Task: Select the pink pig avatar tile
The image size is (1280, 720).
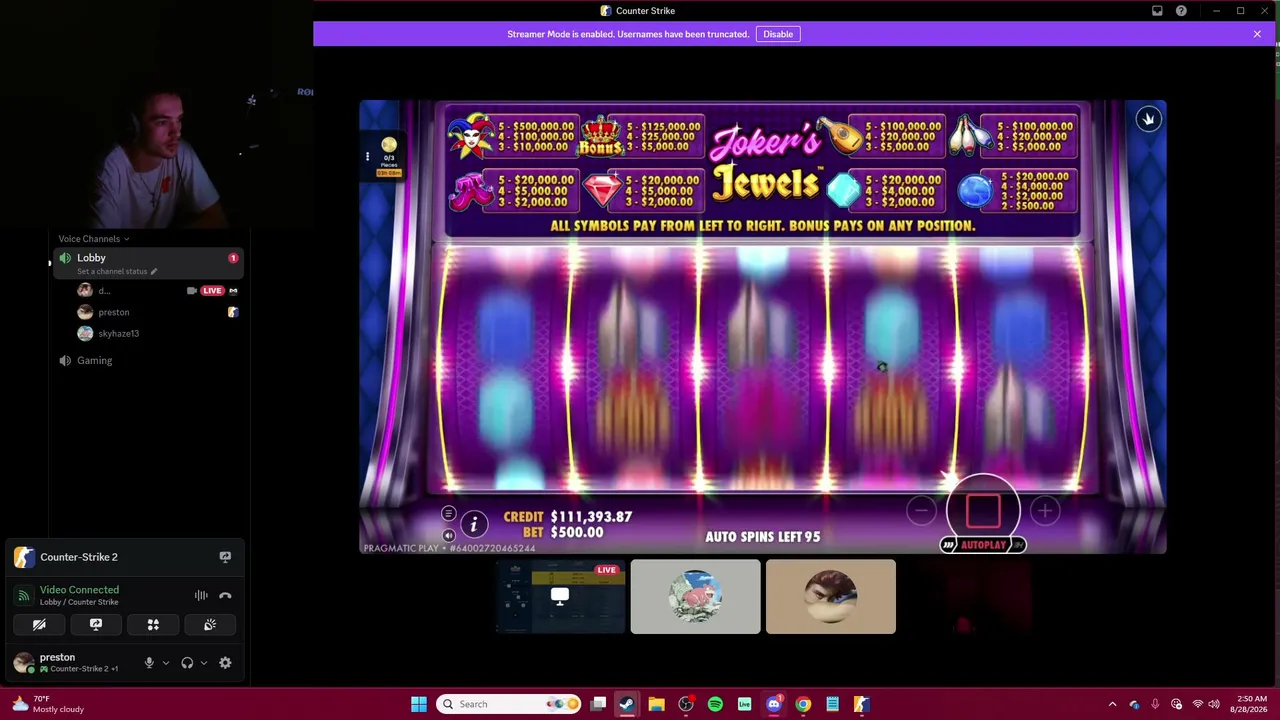Action: point(696,597)
